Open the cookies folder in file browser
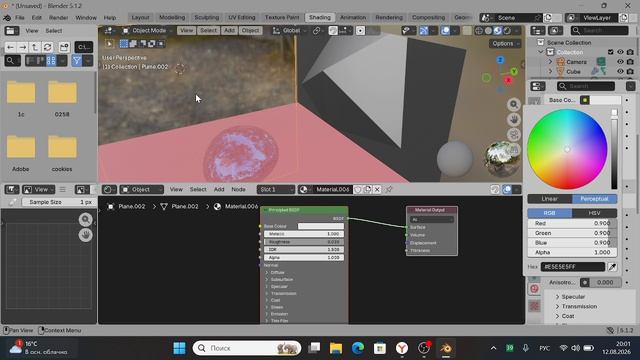This screenshot has height=360, width=640. (x=62, y=153)
